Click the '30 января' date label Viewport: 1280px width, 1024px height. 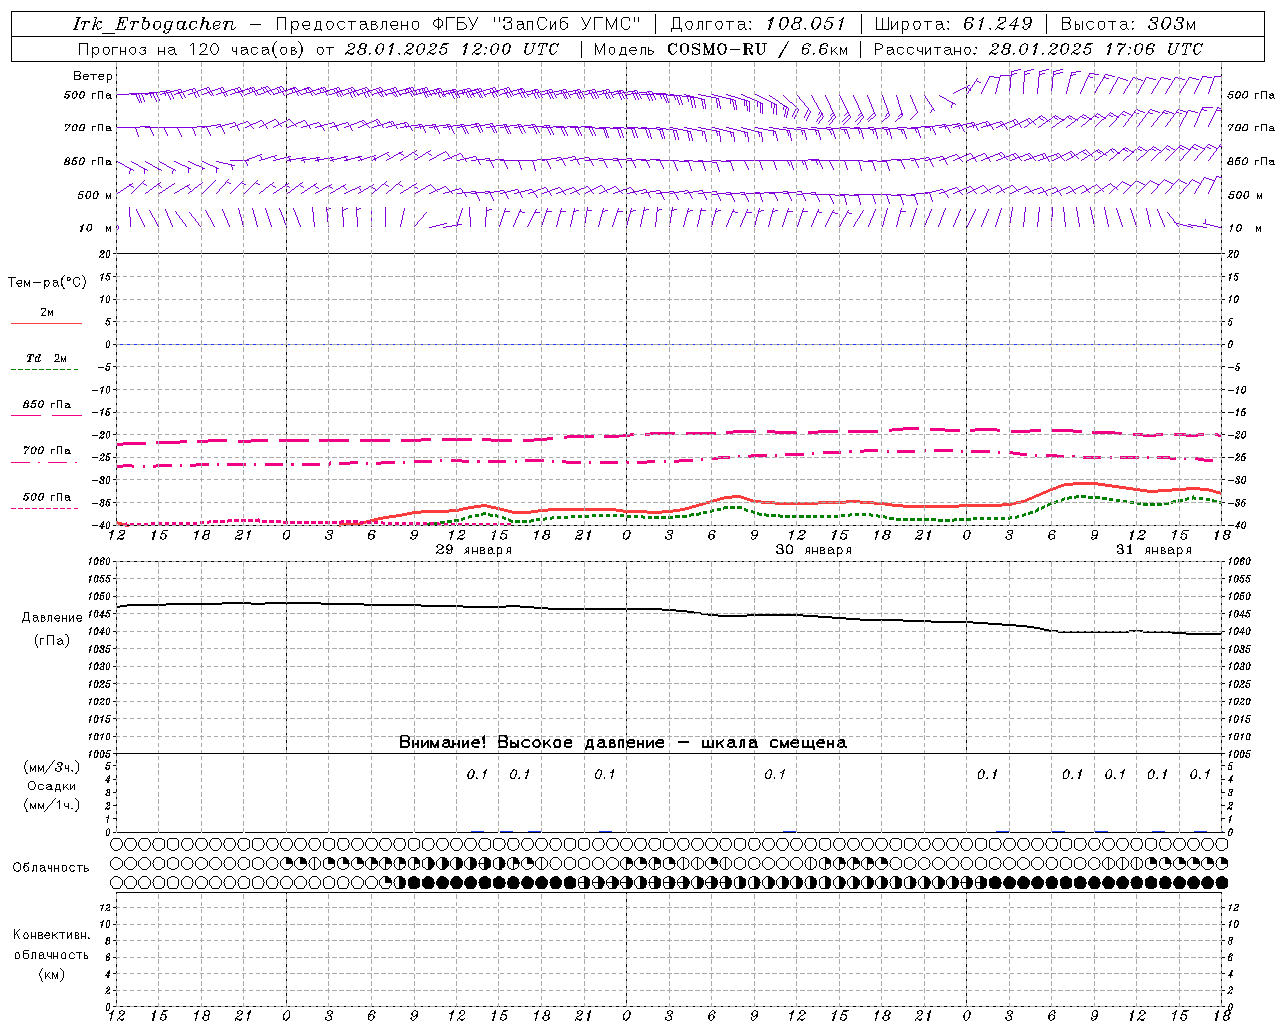click(x=814, y=550)
